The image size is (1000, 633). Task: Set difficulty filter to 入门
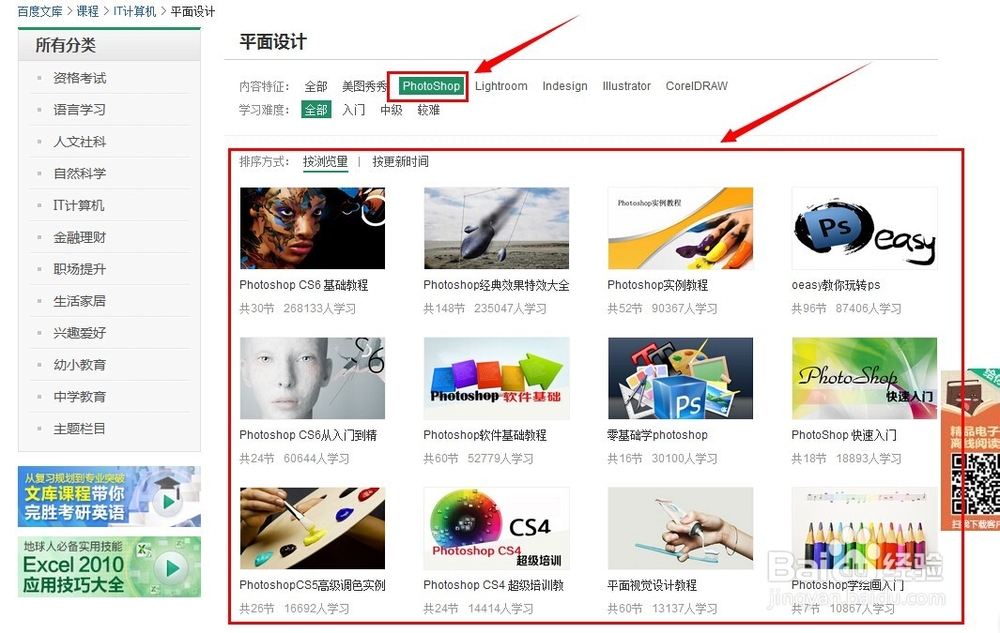353,110
